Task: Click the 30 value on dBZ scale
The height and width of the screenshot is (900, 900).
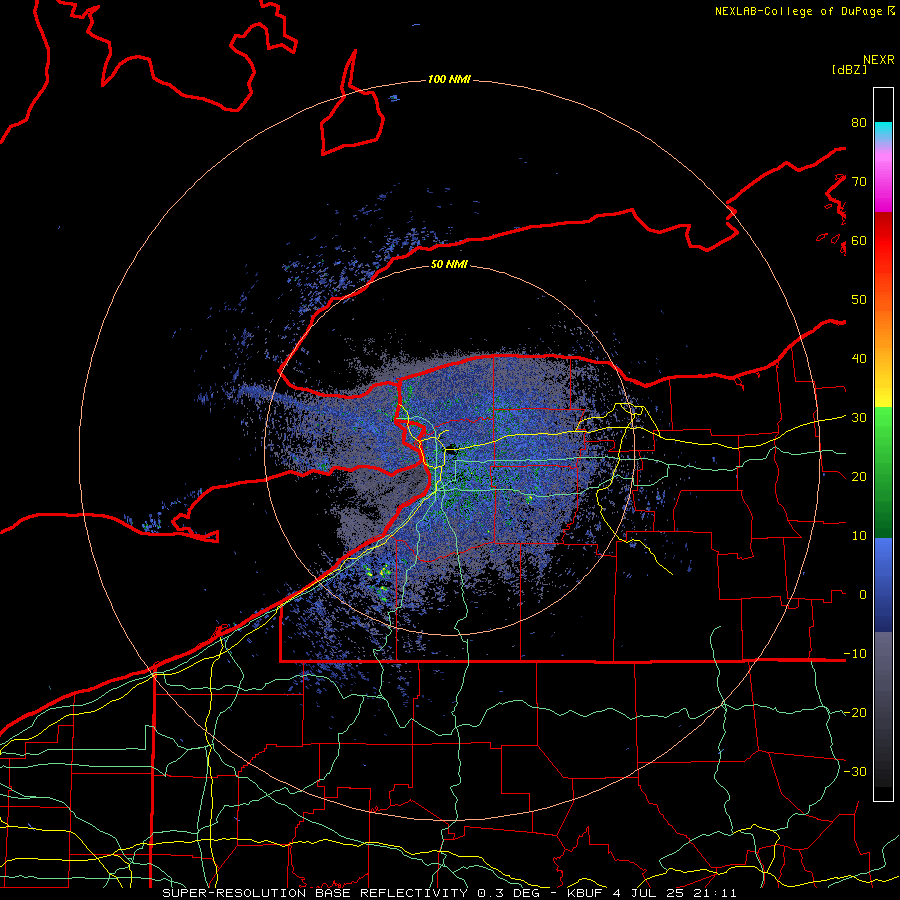Action: 859,418
